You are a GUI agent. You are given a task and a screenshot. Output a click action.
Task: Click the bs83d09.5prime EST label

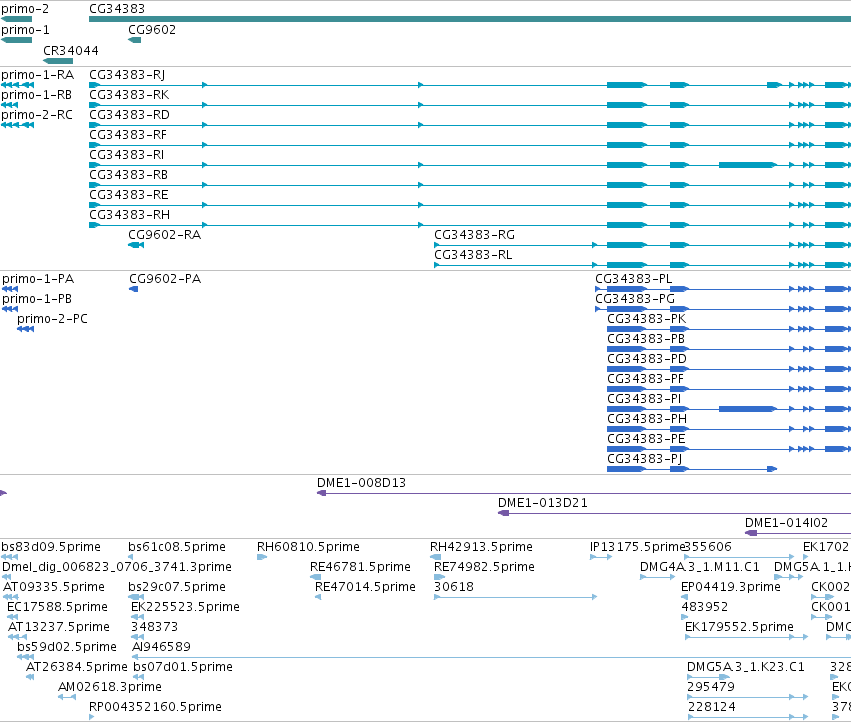pyautogui.click(x=51, y=547)
